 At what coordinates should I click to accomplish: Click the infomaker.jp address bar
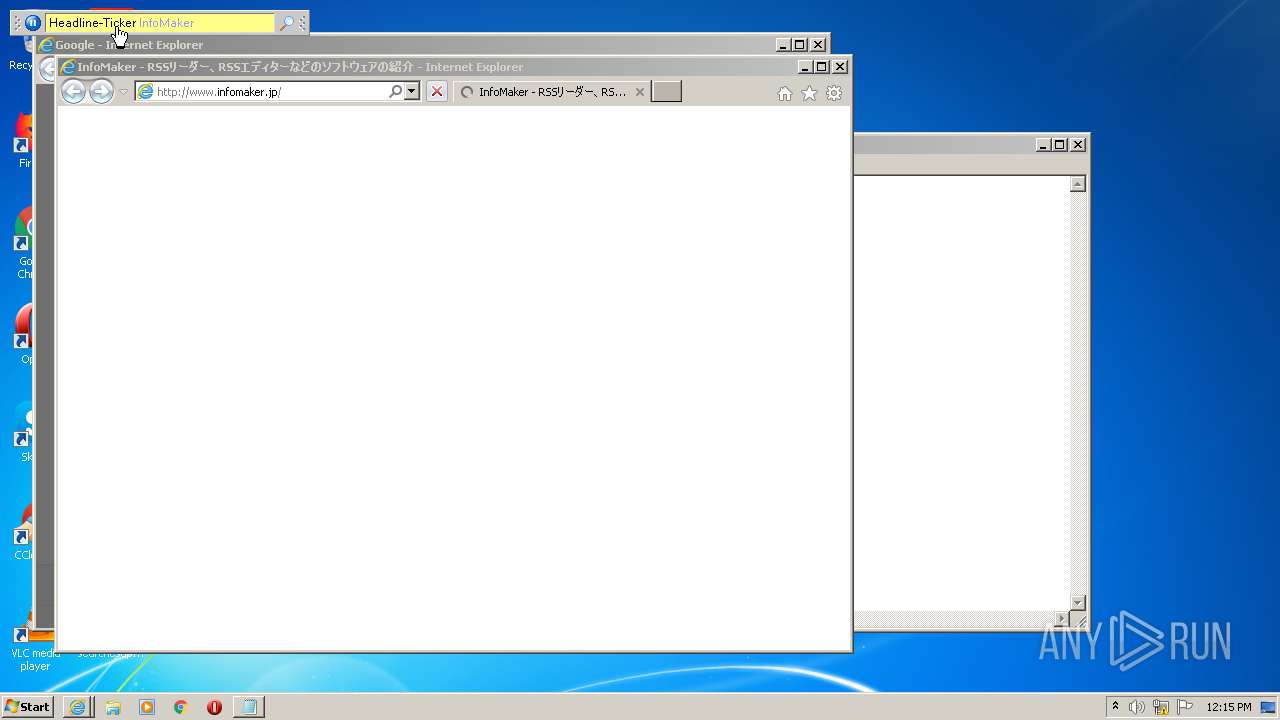pyautogui.click(x=265, y=92)
